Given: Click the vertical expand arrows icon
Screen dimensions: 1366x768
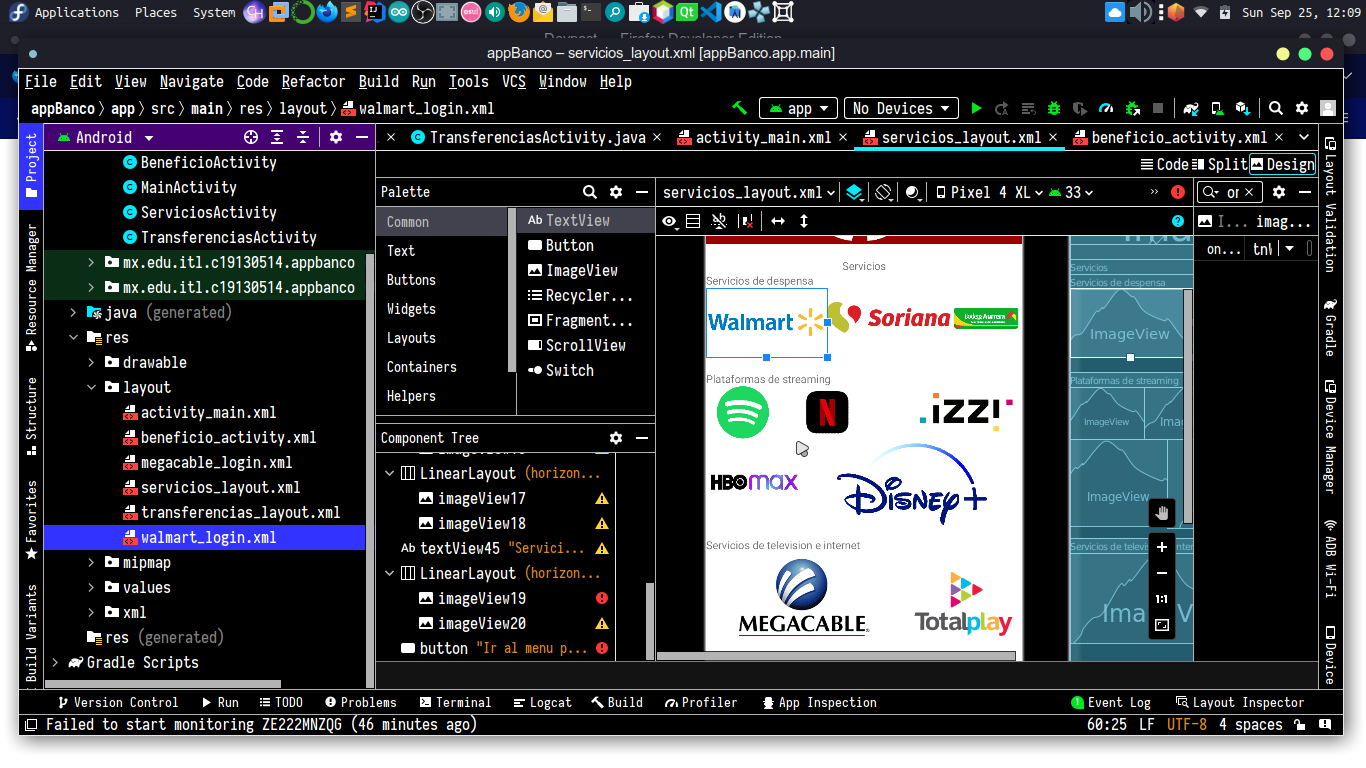Looking at the screenshot, I should pos(804,221).
